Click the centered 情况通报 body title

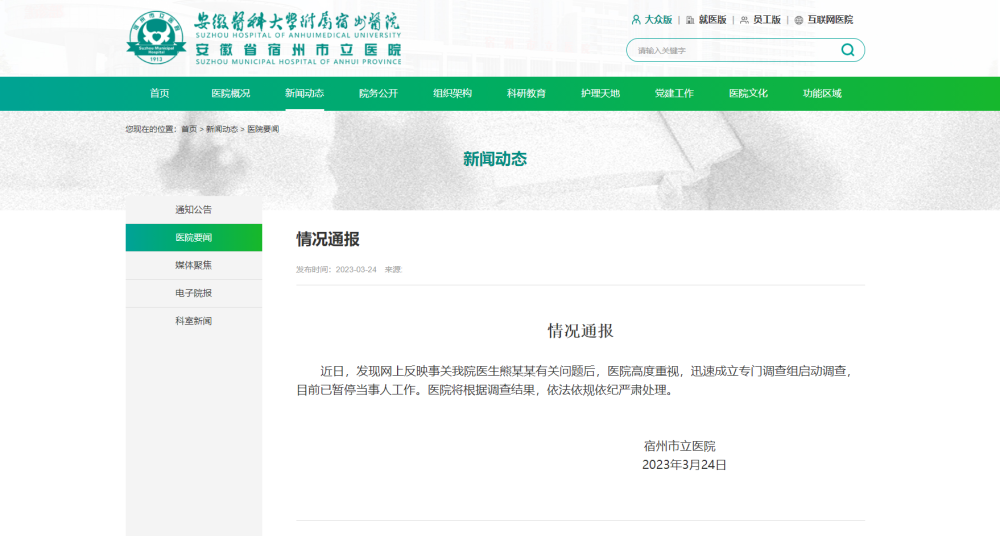pos(580,331)
